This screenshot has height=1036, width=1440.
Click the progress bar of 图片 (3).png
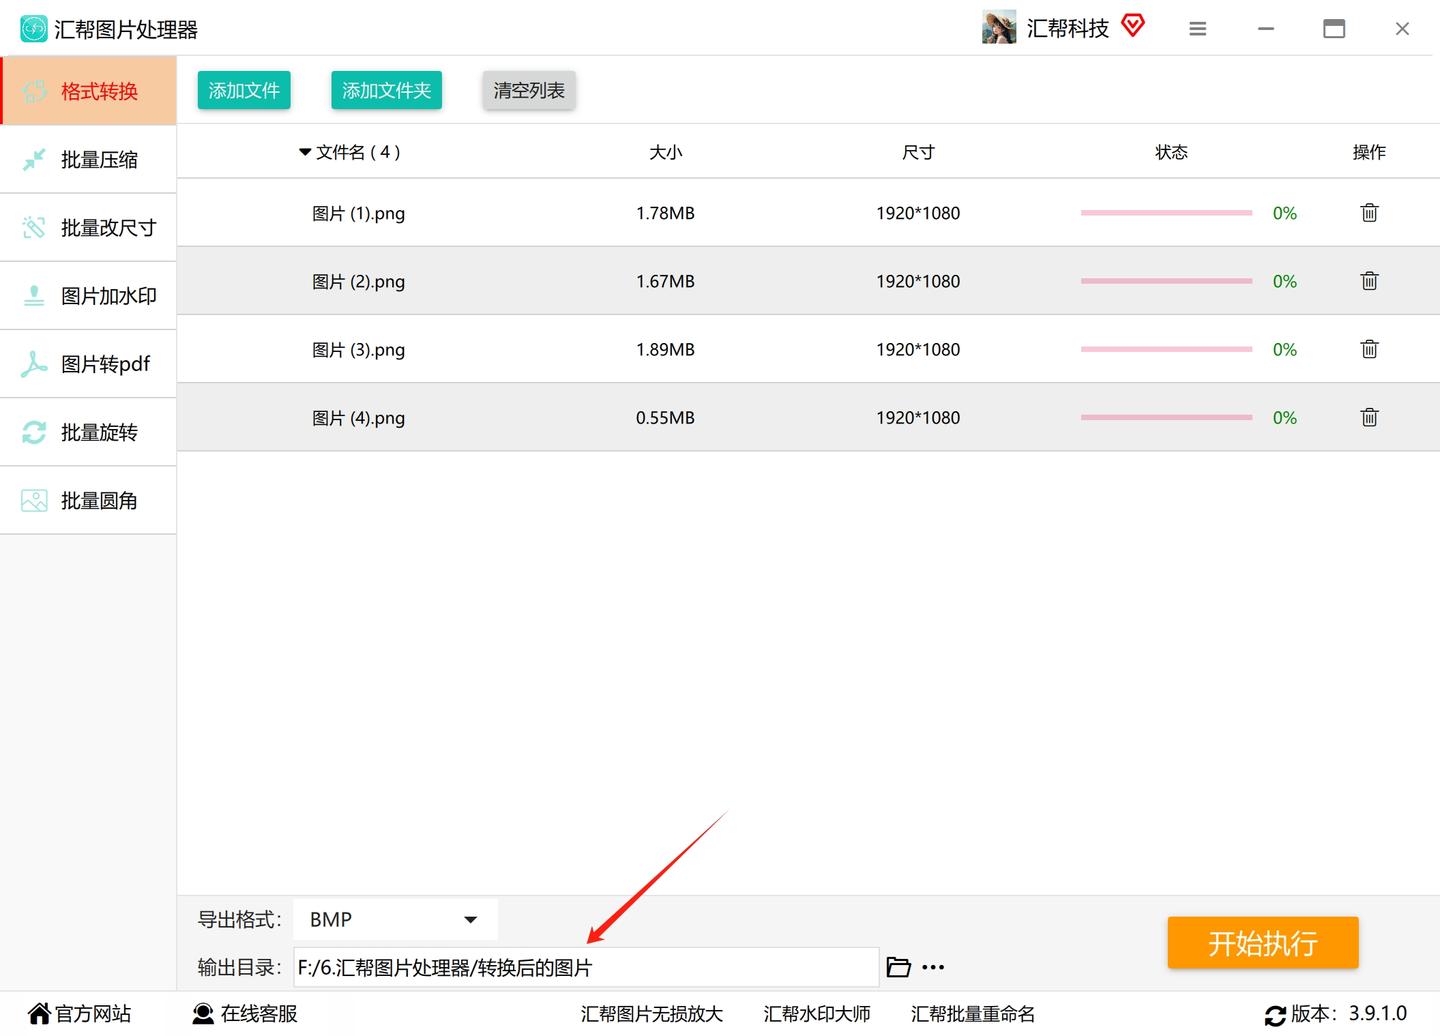[x=1166, y=349]
